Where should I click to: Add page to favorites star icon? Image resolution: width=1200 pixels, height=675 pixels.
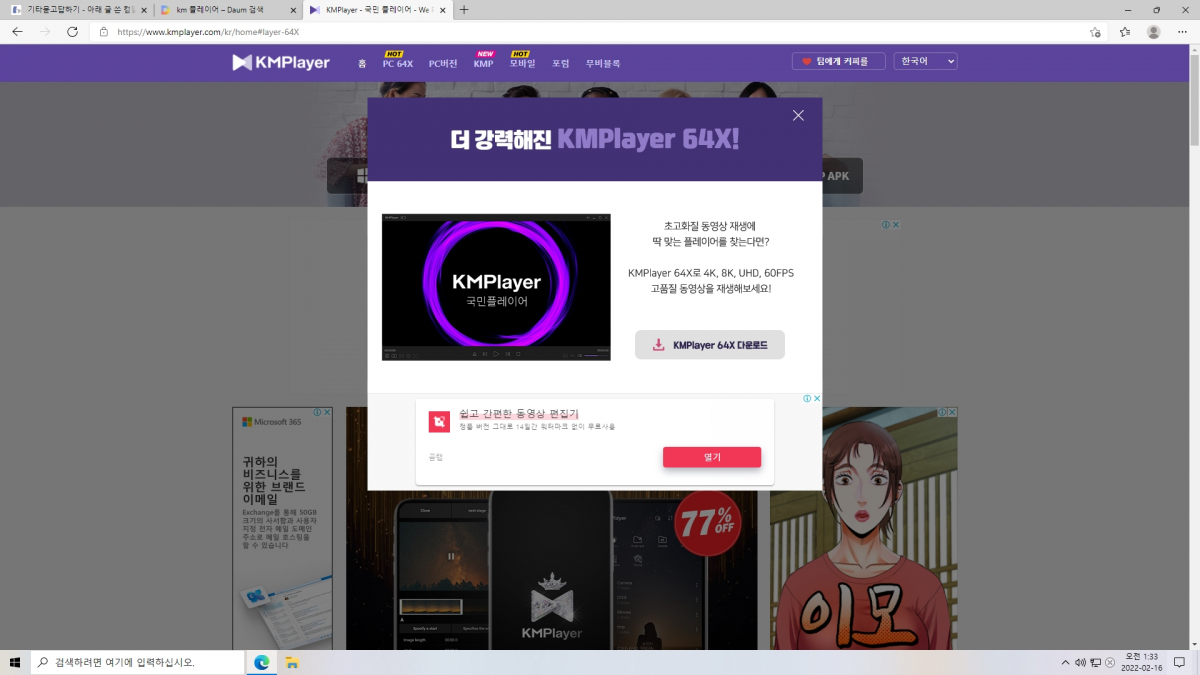(1095, 32)
